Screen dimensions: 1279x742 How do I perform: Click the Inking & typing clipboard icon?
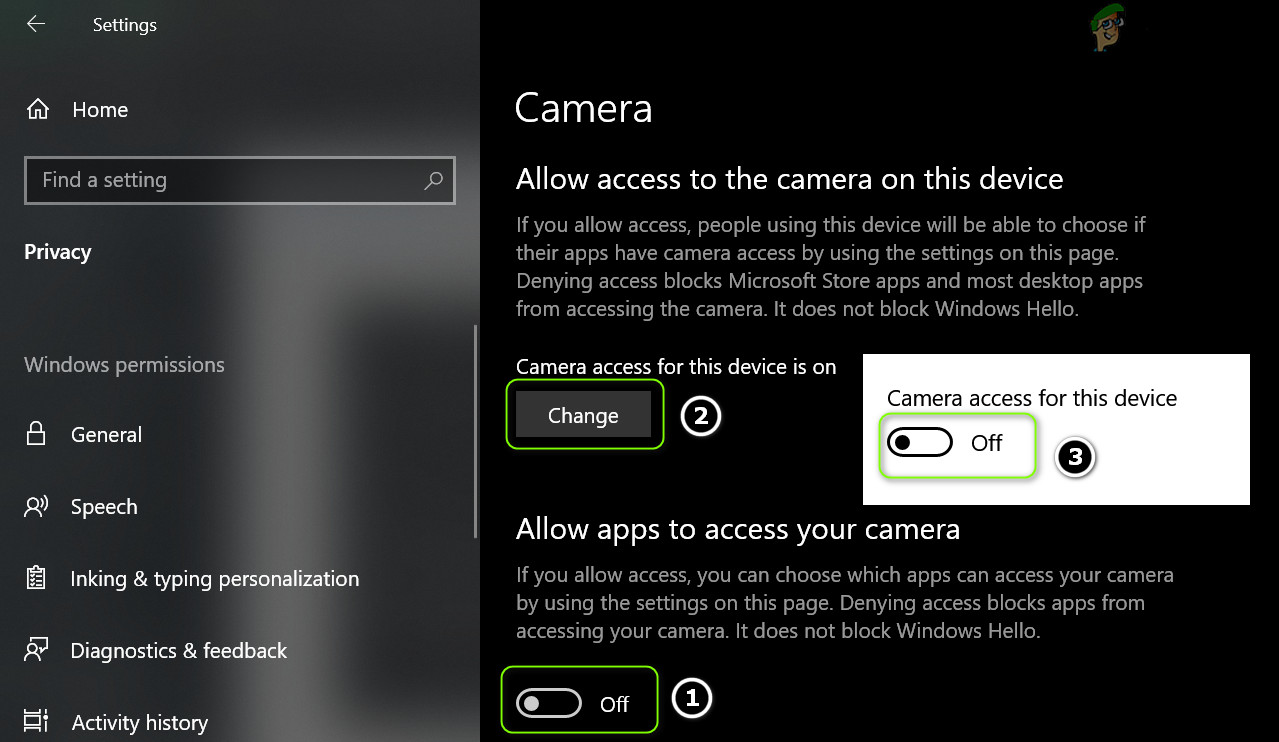[x=36, y=579]
